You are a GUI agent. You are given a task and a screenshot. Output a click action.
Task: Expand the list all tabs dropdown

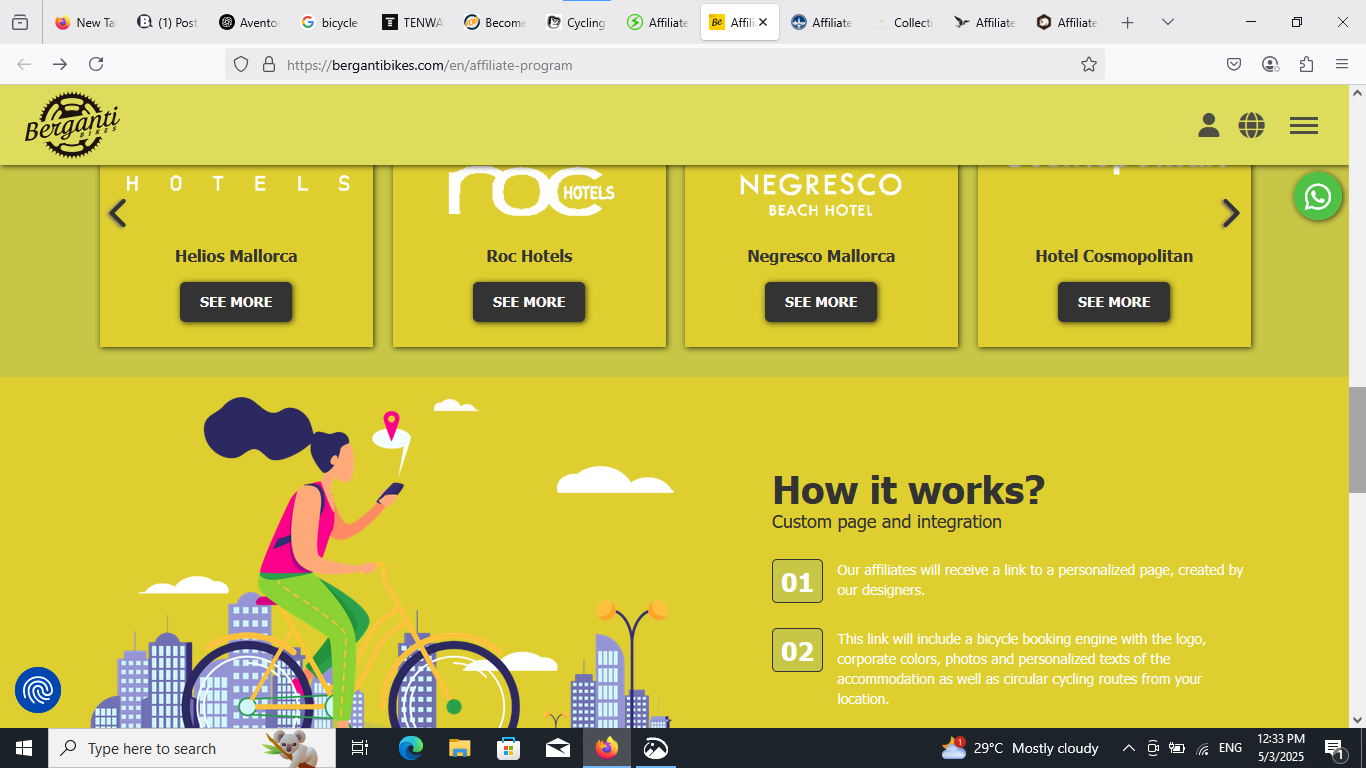(x=1167, y=22)
